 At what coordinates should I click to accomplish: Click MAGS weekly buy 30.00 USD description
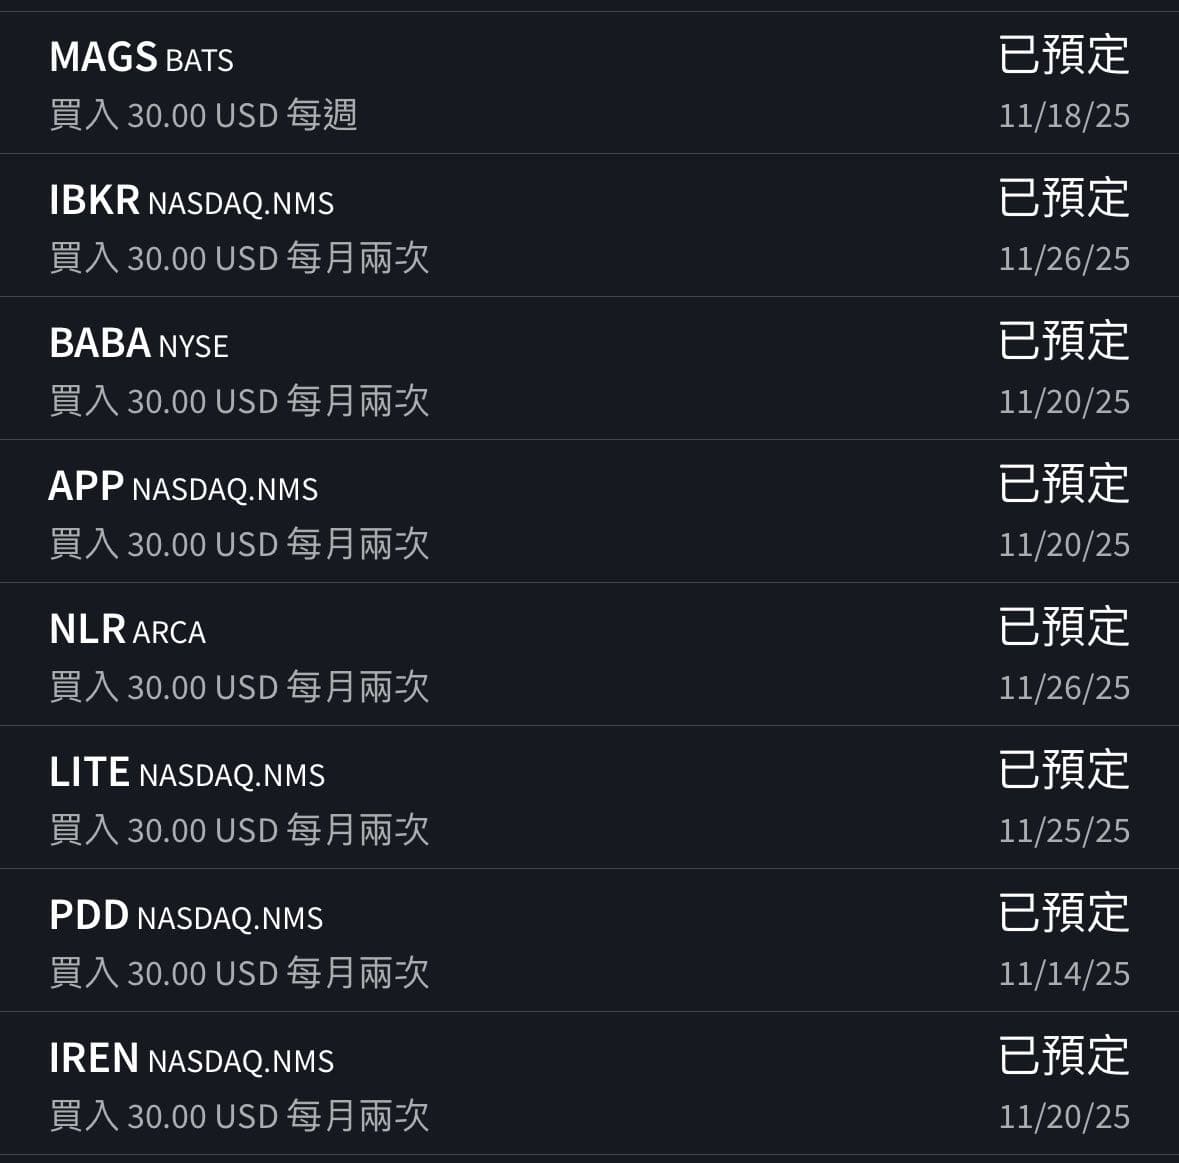(203, 115)
